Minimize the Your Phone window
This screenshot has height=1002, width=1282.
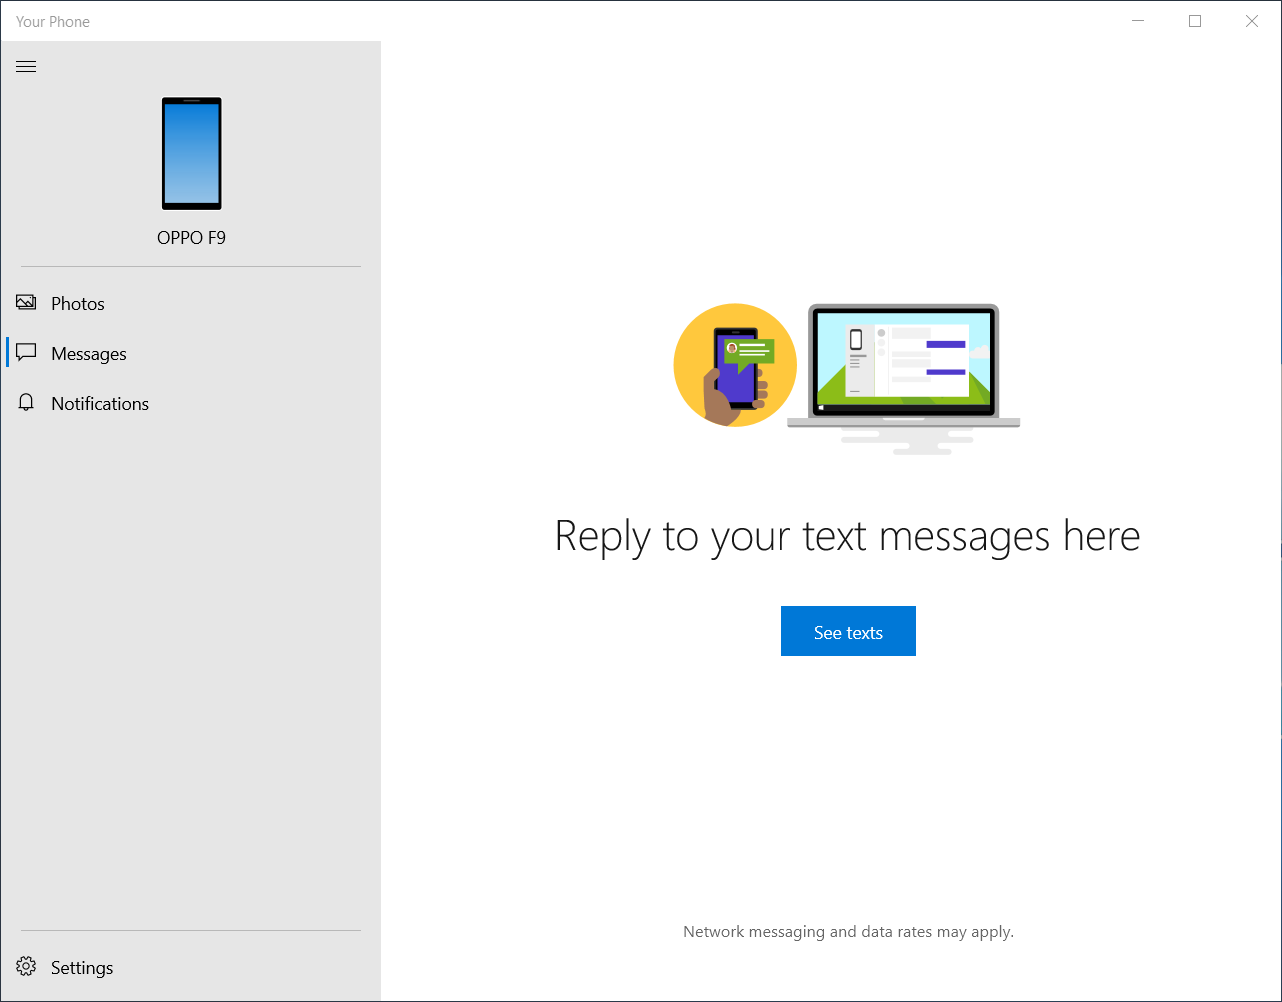tap(1138, 21)
